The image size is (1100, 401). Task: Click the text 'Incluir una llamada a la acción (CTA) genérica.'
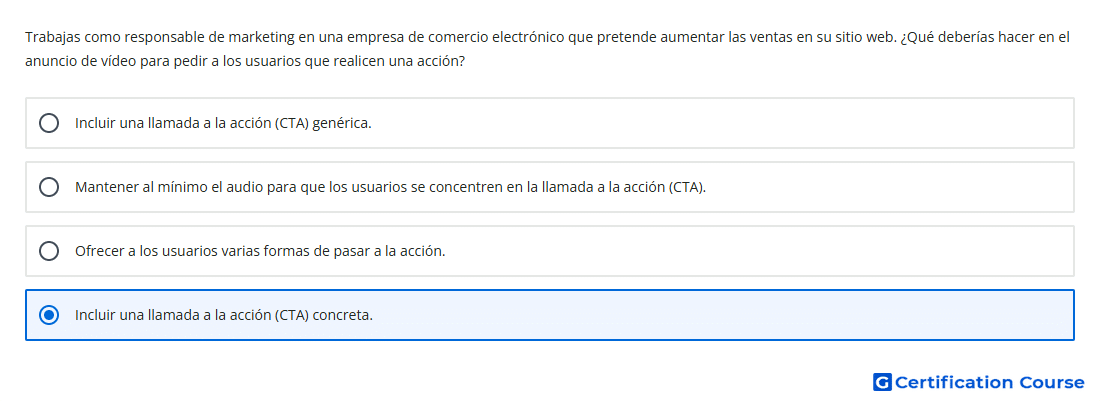(223, 123)
